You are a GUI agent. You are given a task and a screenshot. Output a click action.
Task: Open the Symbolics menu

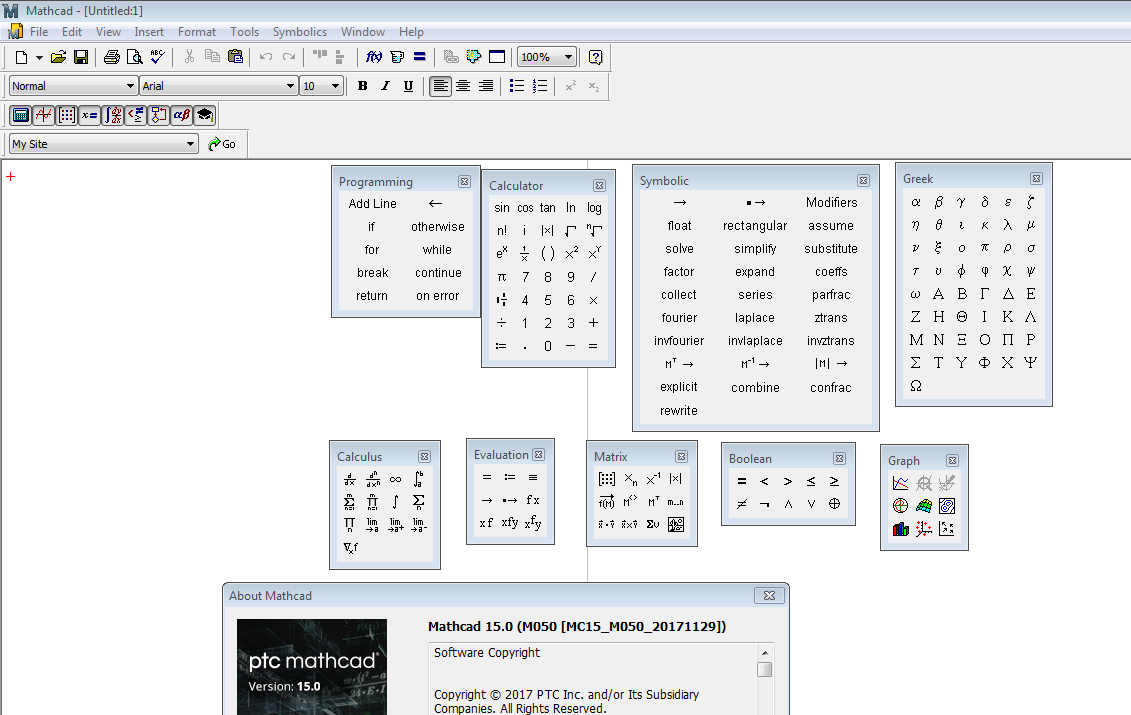click(x=299, y=31)
